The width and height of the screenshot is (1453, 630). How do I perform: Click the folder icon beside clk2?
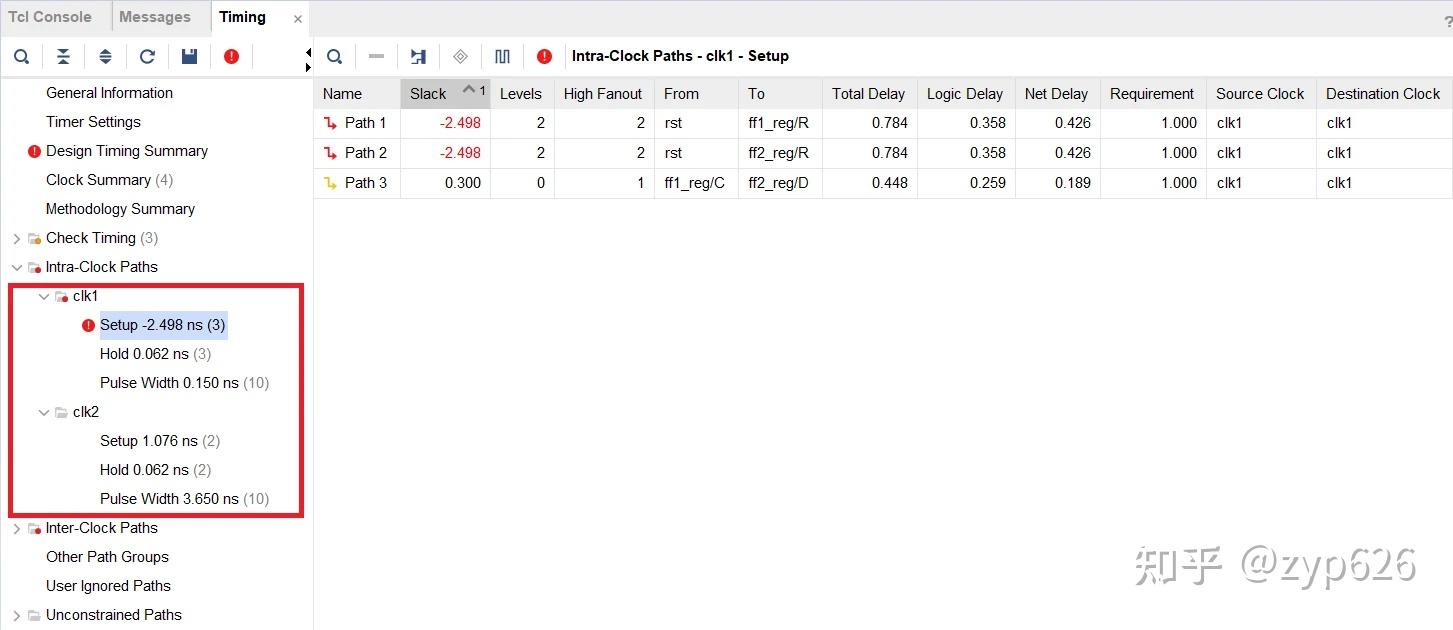click(x=61, y=412)
